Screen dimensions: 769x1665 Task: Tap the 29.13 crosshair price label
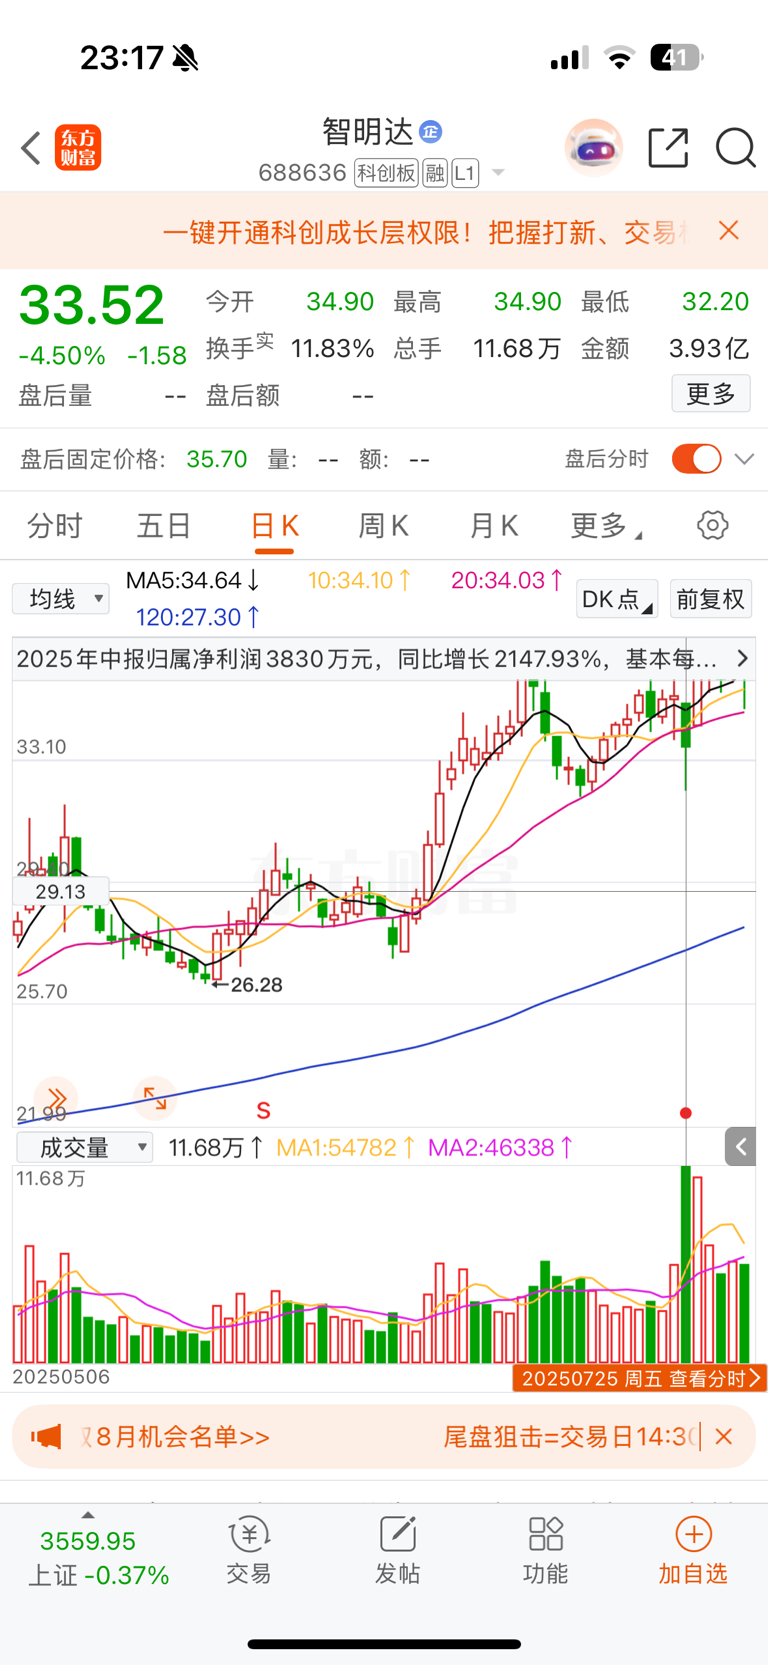(61, 891)
